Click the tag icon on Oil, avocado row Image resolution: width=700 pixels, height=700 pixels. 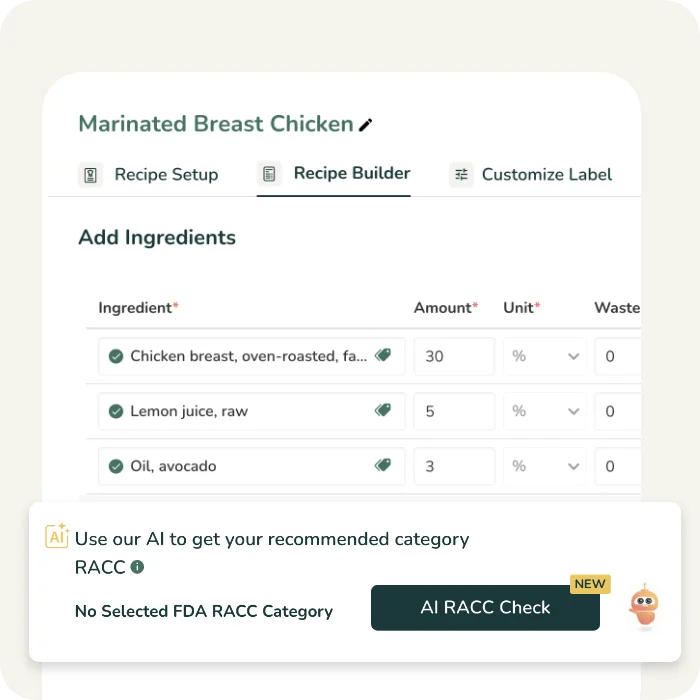click(x=383, y=465)
